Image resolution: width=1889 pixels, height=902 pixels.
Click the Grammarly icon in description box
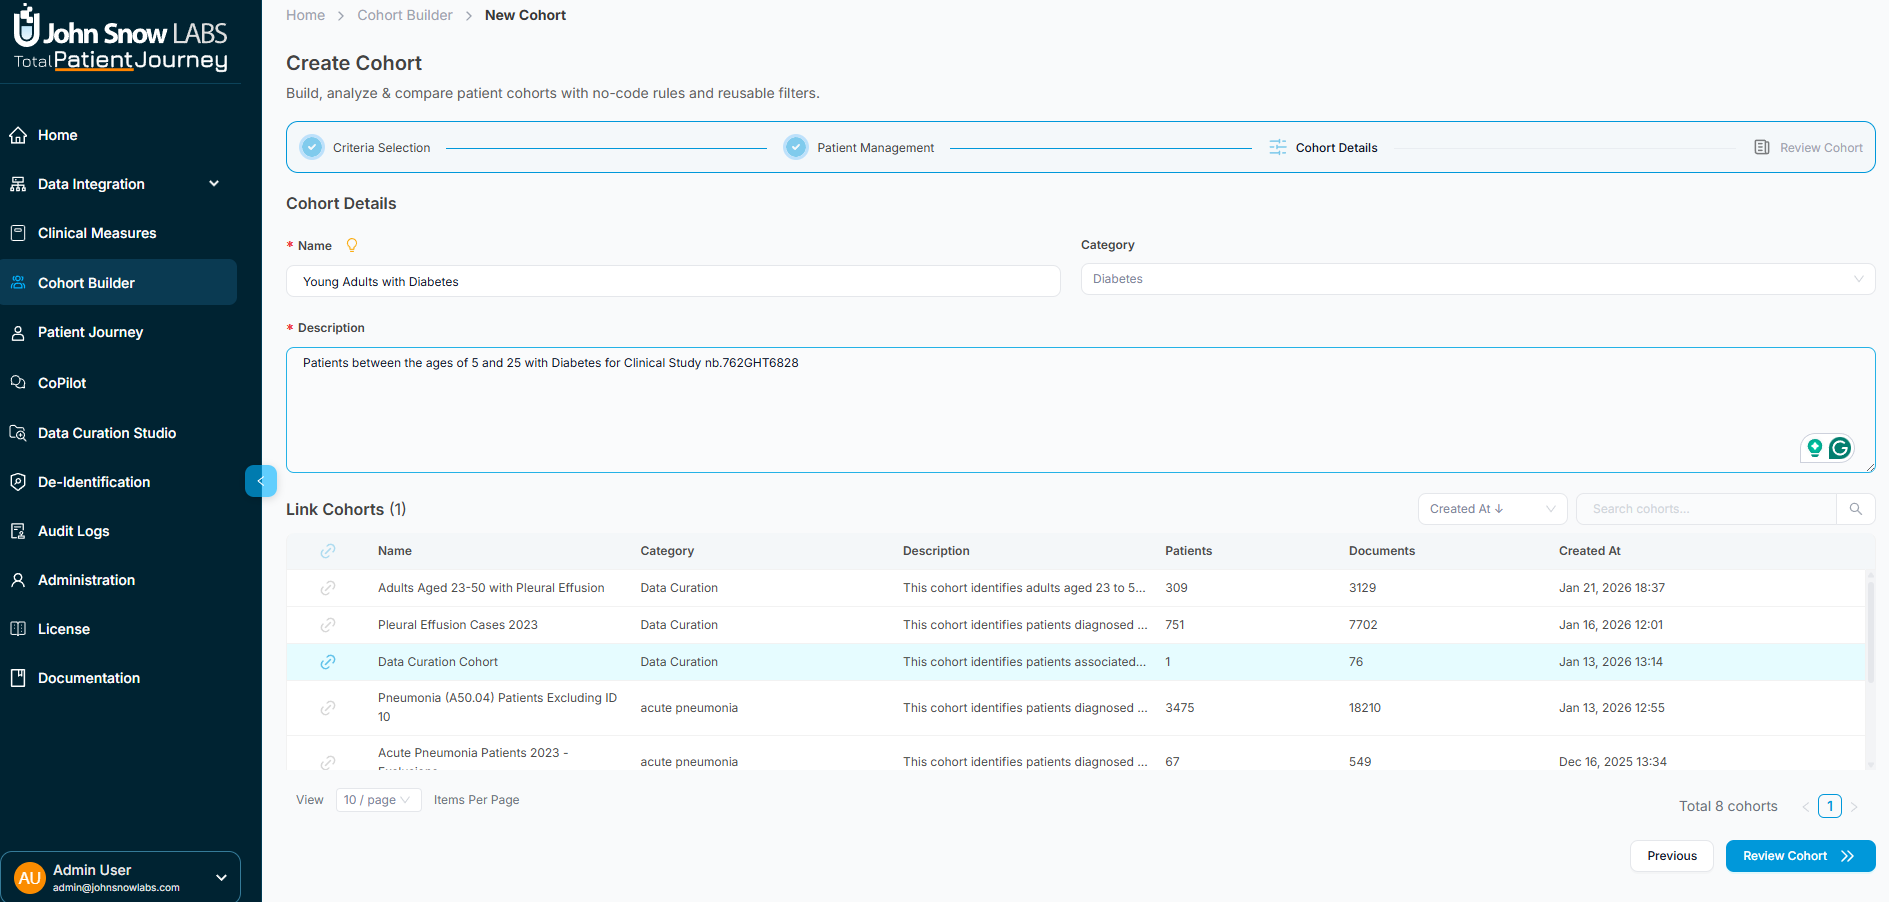tap(1839, 448)
